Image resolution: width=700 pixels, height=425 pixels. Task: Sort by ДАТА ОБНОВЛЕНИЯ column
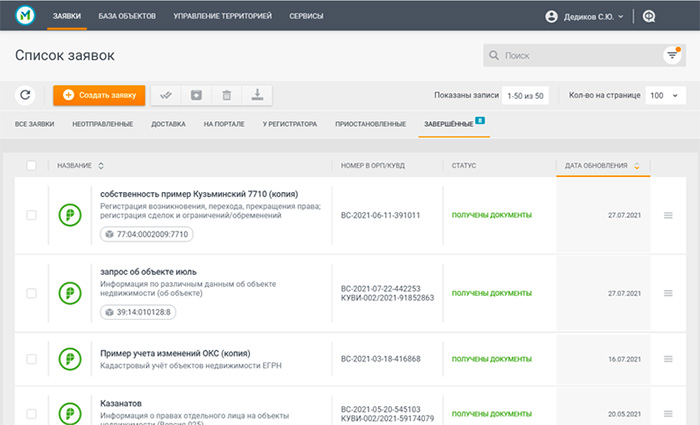603,166
